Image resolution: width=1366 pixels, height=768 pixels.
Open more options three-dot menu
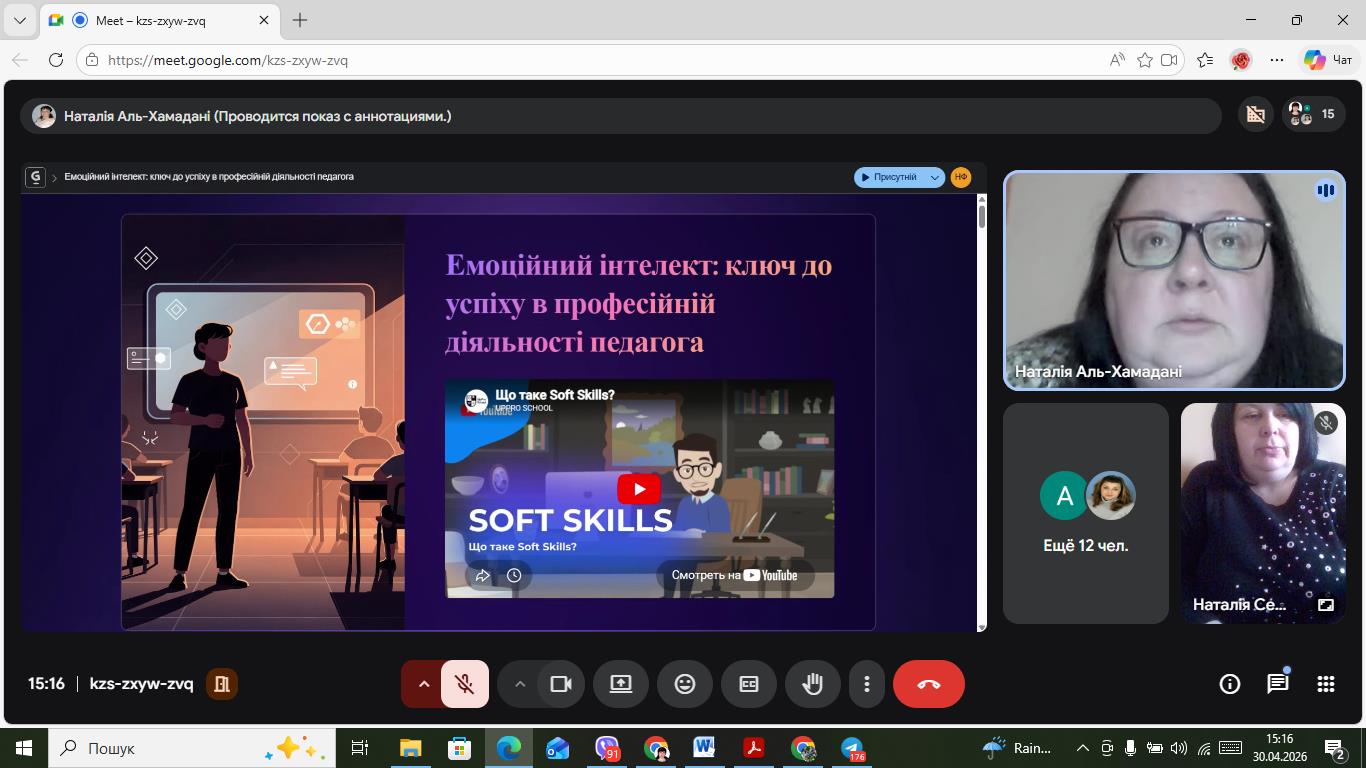[867, 684]
